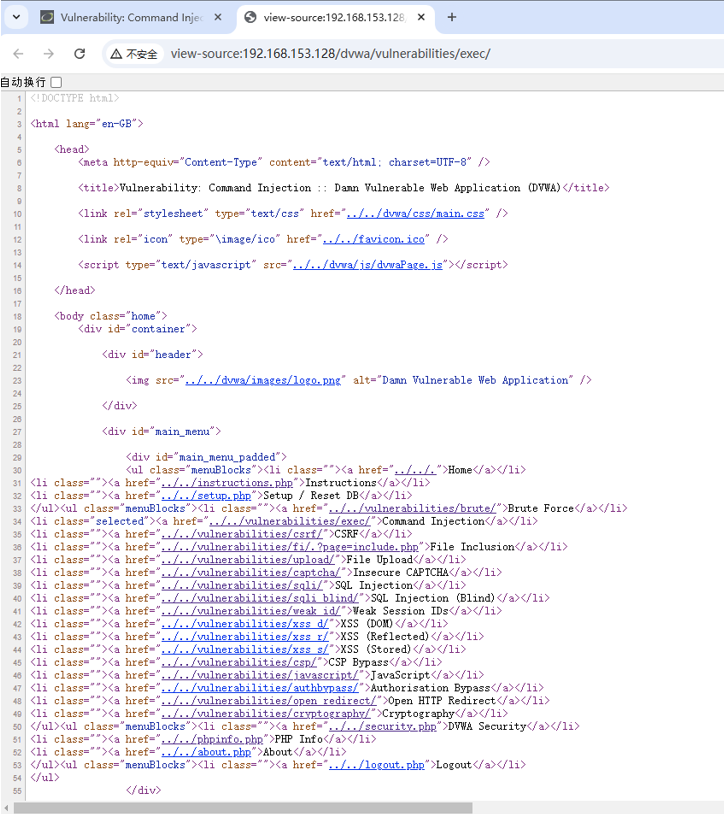Open the ../../favicon.ico link
The width and height of the screenshot is (724, 814).
tap(374, 239)
